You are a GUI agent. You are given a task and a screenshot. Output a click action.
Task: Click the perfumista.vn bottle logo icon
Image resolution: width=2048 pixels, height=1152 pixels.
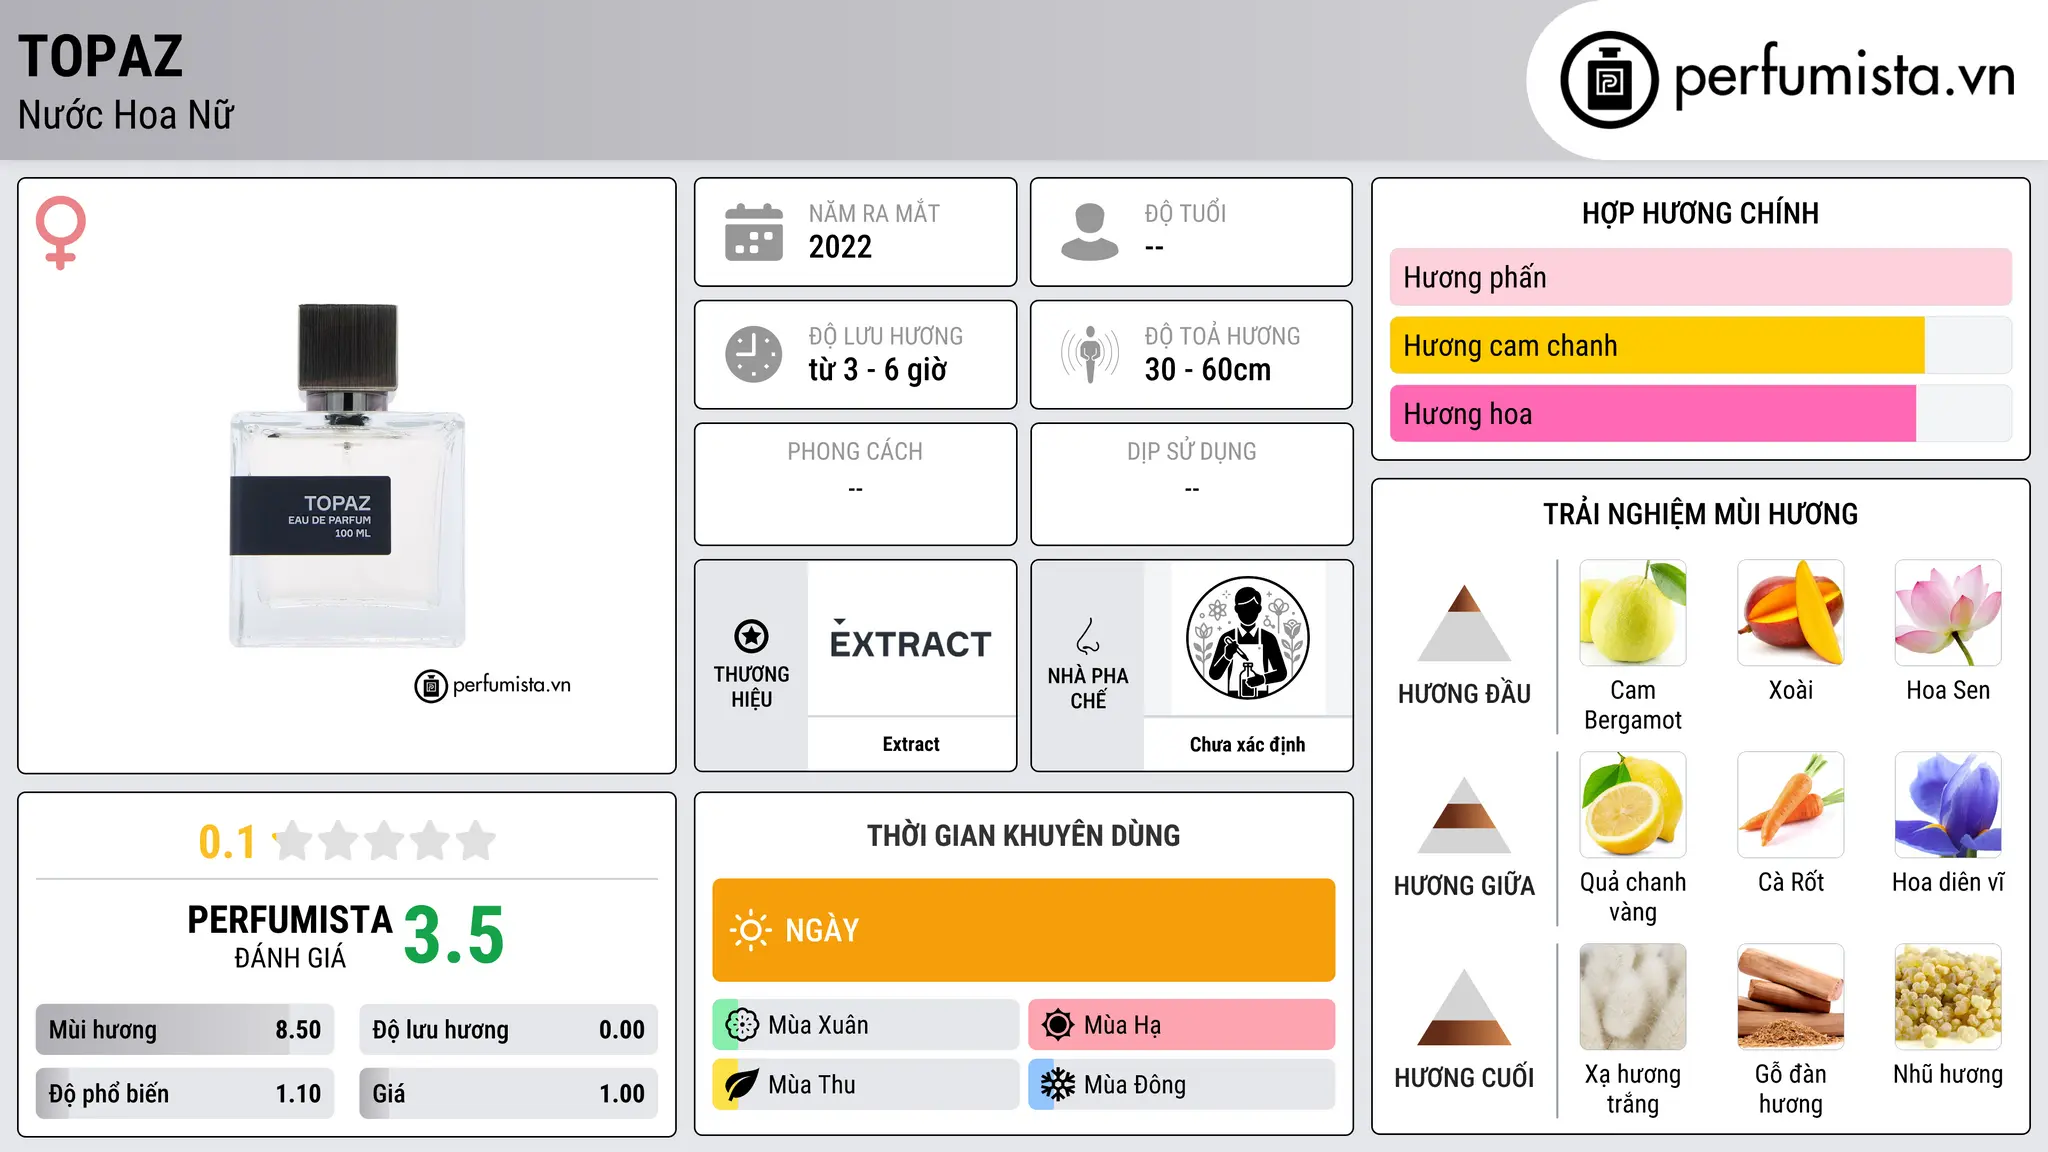(1609, 80)
